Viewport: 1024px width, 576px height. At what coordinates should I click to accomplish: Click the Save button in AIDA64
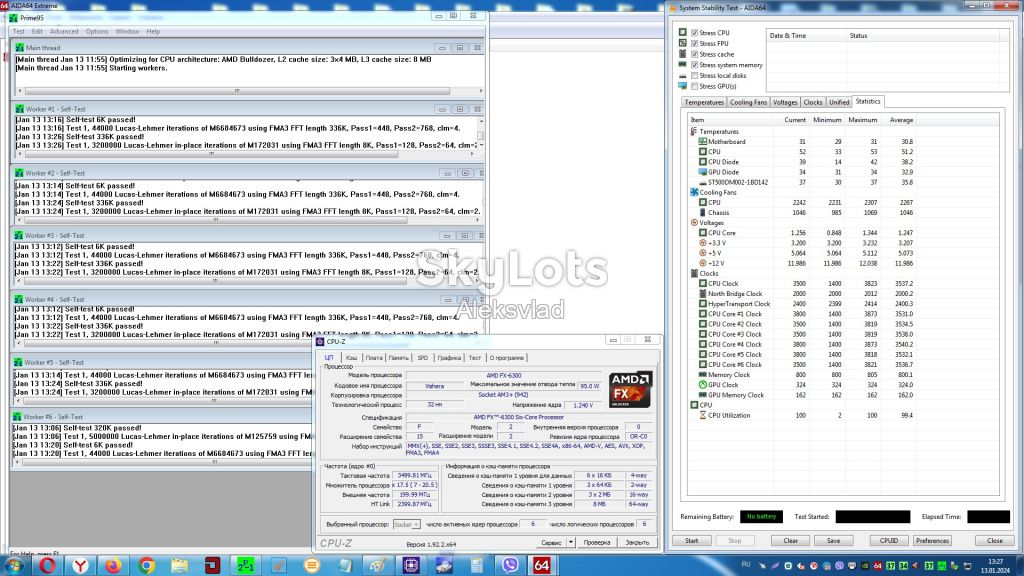(x=833, y=541)
